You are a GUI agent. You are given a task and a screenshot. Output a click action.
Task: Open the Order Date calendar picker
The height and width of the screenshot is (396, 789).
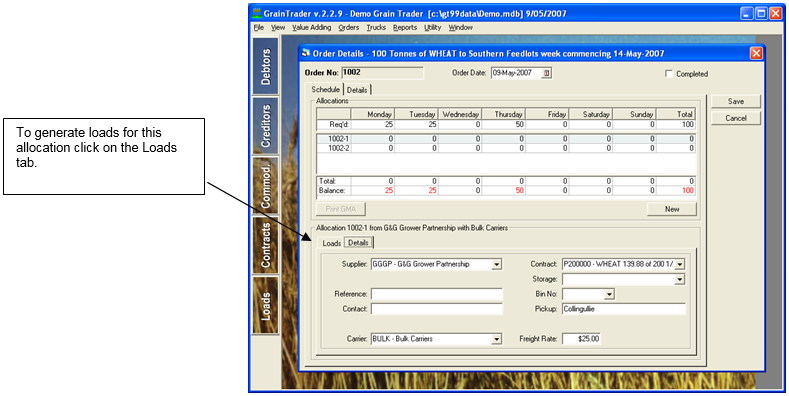547,73
